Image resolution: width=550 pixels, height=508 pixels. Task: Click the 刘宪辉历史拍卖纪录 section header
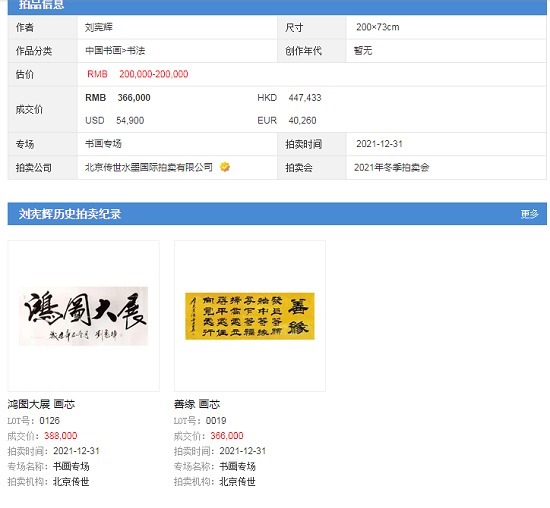tap(70, 214)
